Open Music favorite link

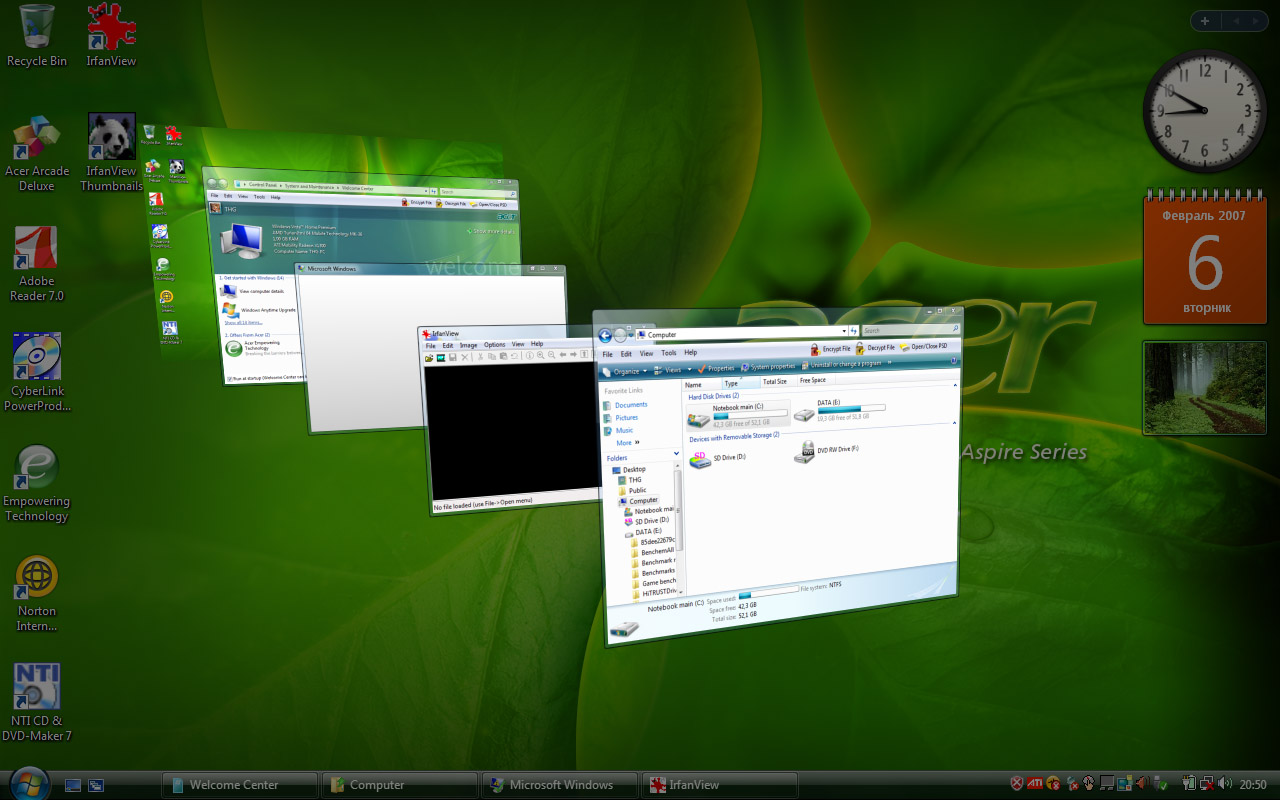coord(619,430)
